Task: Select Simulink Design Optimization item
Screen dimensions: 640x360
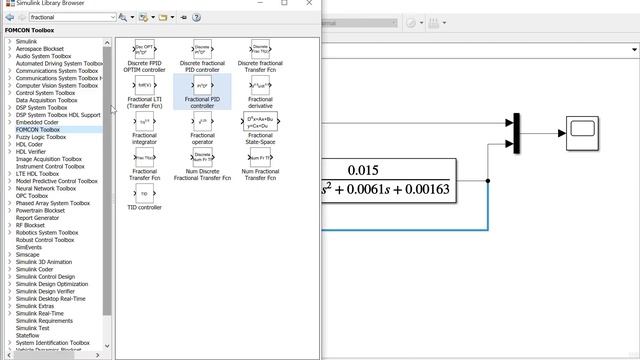Action: coord(52,284)
